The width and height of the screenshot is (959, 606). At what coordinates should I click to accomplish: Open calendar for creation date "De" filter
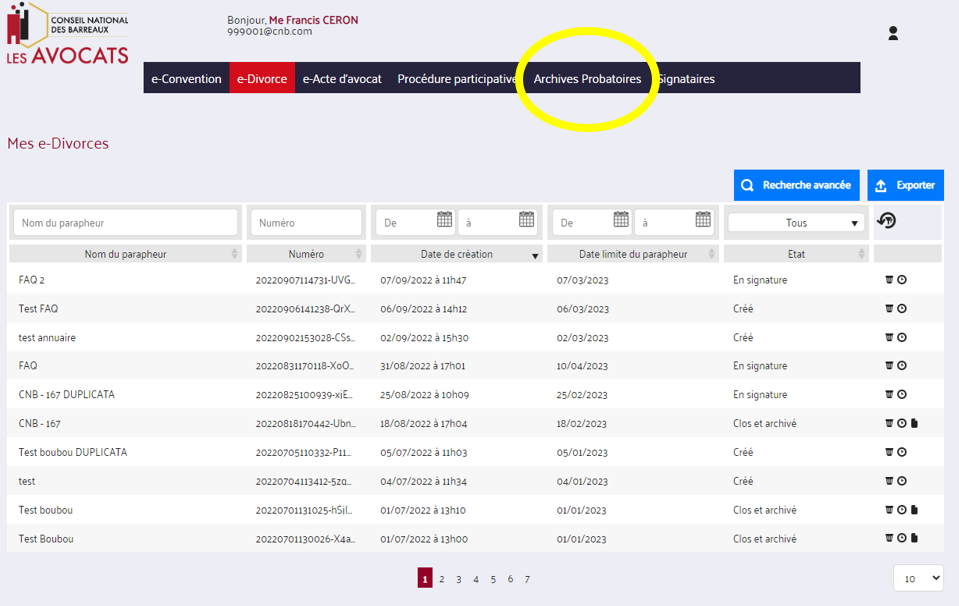pyautogui.click(x=445, y=219)
